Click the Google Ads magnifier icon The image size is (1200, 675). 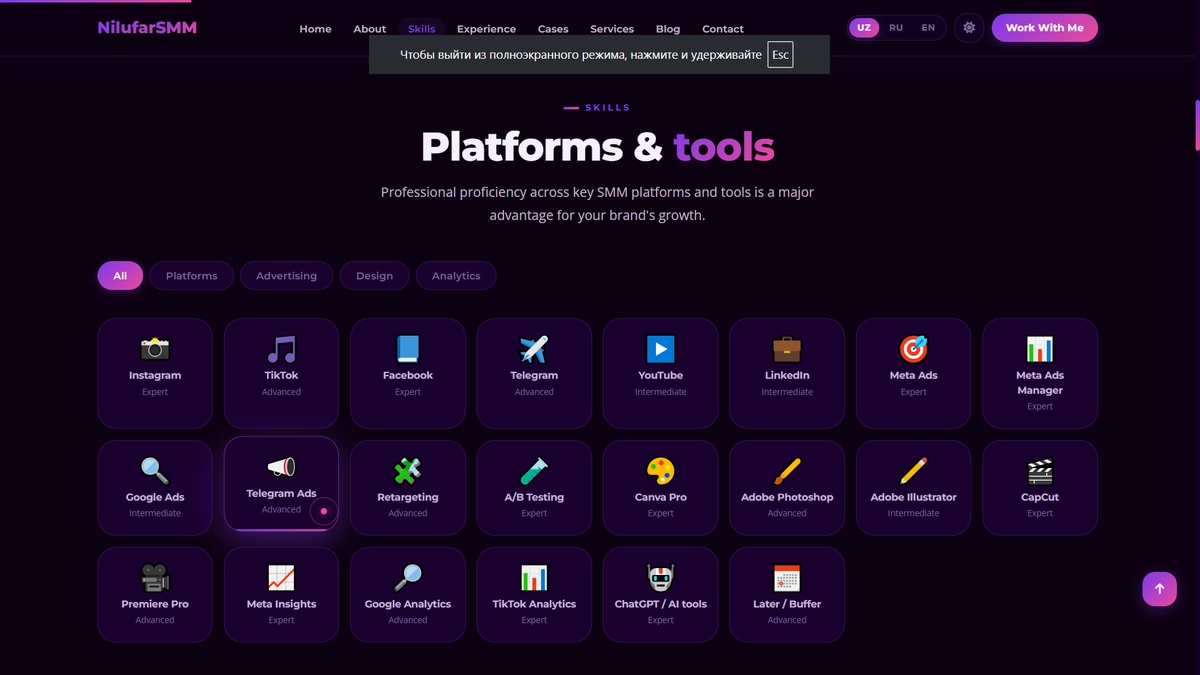pyautogui.click(x=155, y=471)
